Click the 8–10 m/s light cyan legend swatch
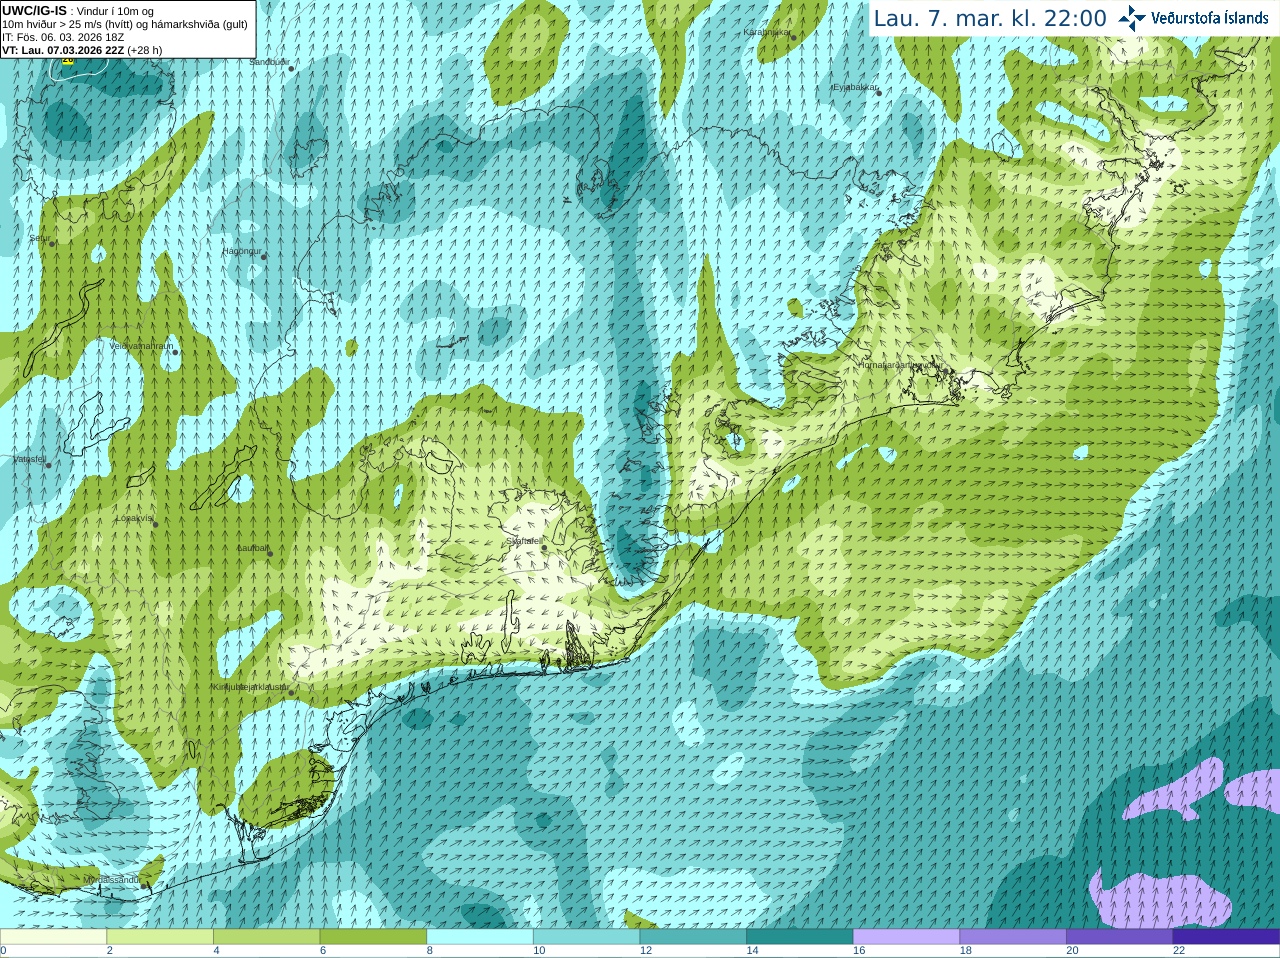This screenshot has height=958, width=1280. click(x=480, y=937)
